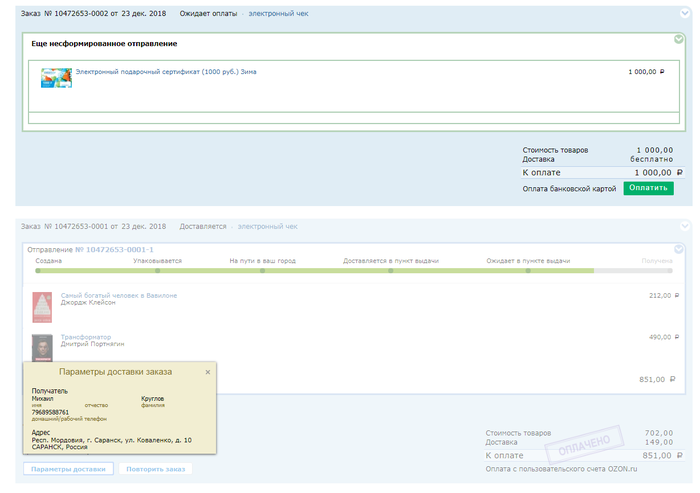Screen dimensions: 700x493
Task: Toggle shipment 10472653-0001-1 details chevron
Action: click(677, 249)
